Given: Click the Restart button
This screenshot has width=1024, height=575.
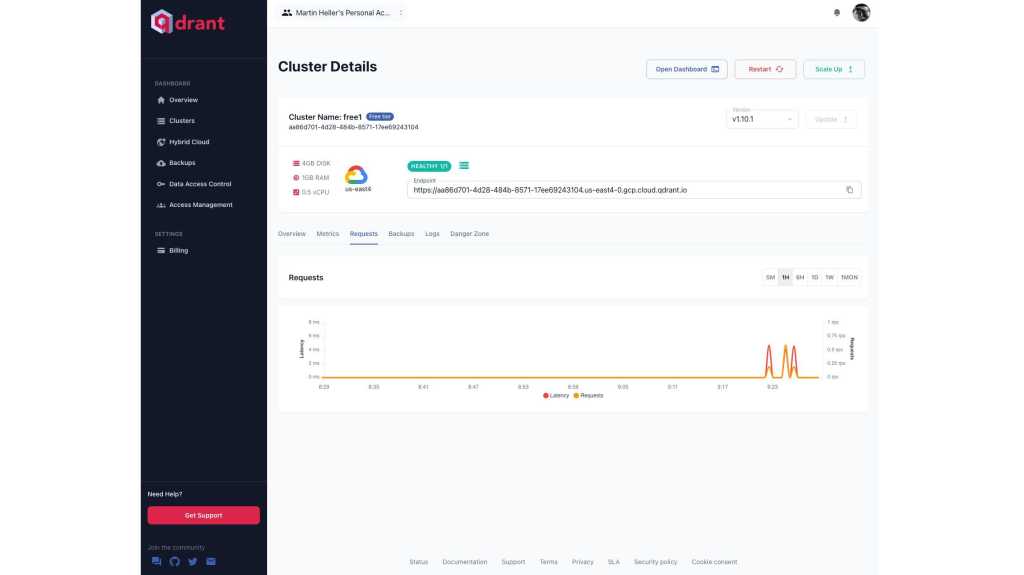Looking at the screenshot, I should click(x=765, y=69).
